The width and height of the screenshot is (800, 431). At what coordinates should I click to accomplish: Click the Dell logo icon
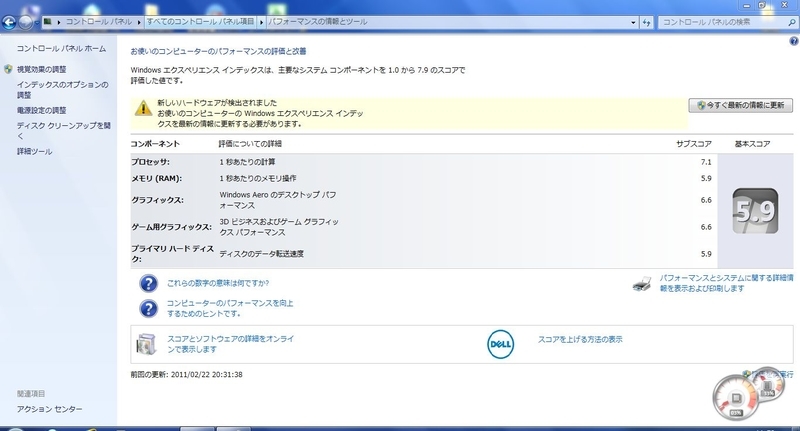pos(501,344)
